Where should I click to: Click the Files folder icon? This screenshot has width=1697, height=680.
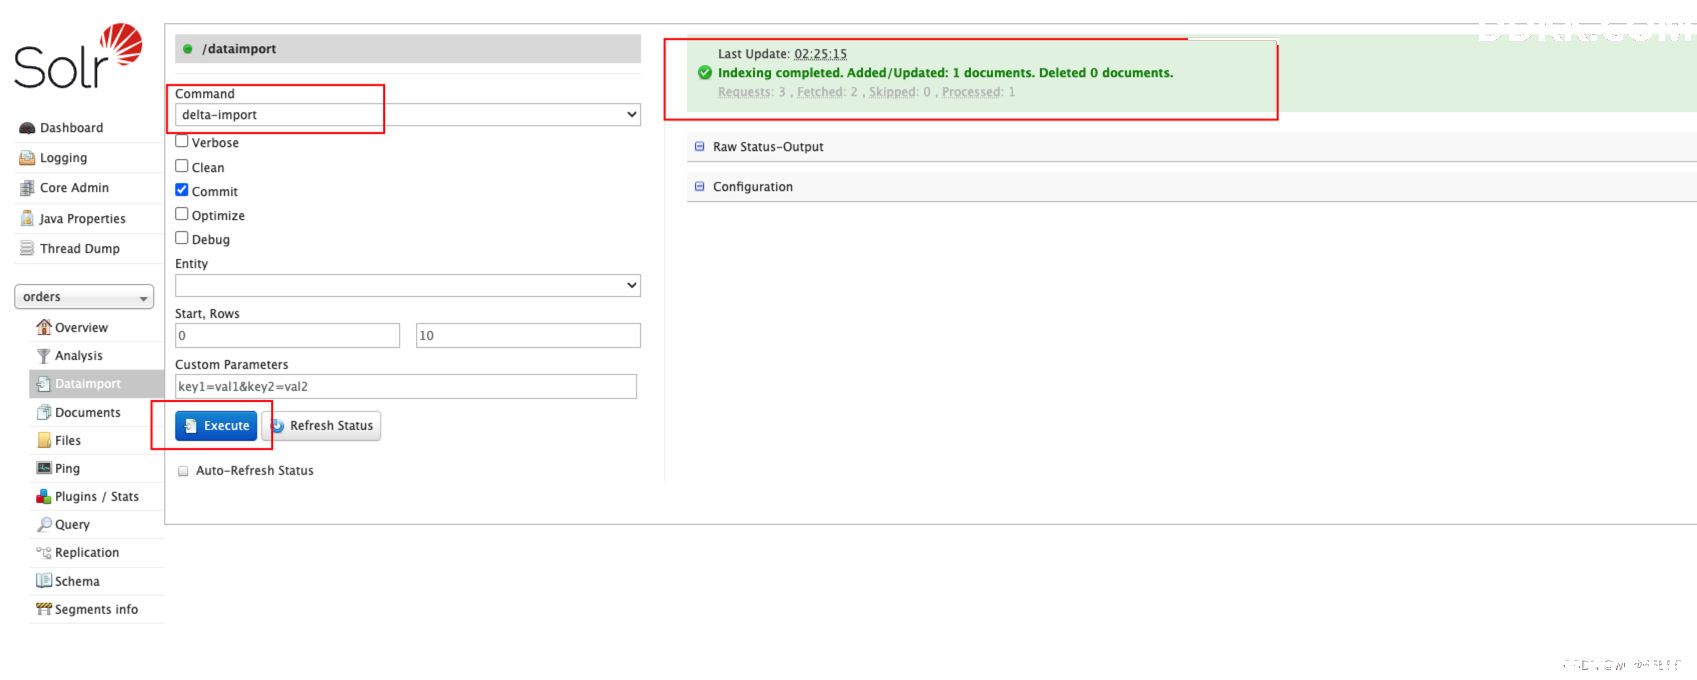pyautogui.click(x=44, y=440)
